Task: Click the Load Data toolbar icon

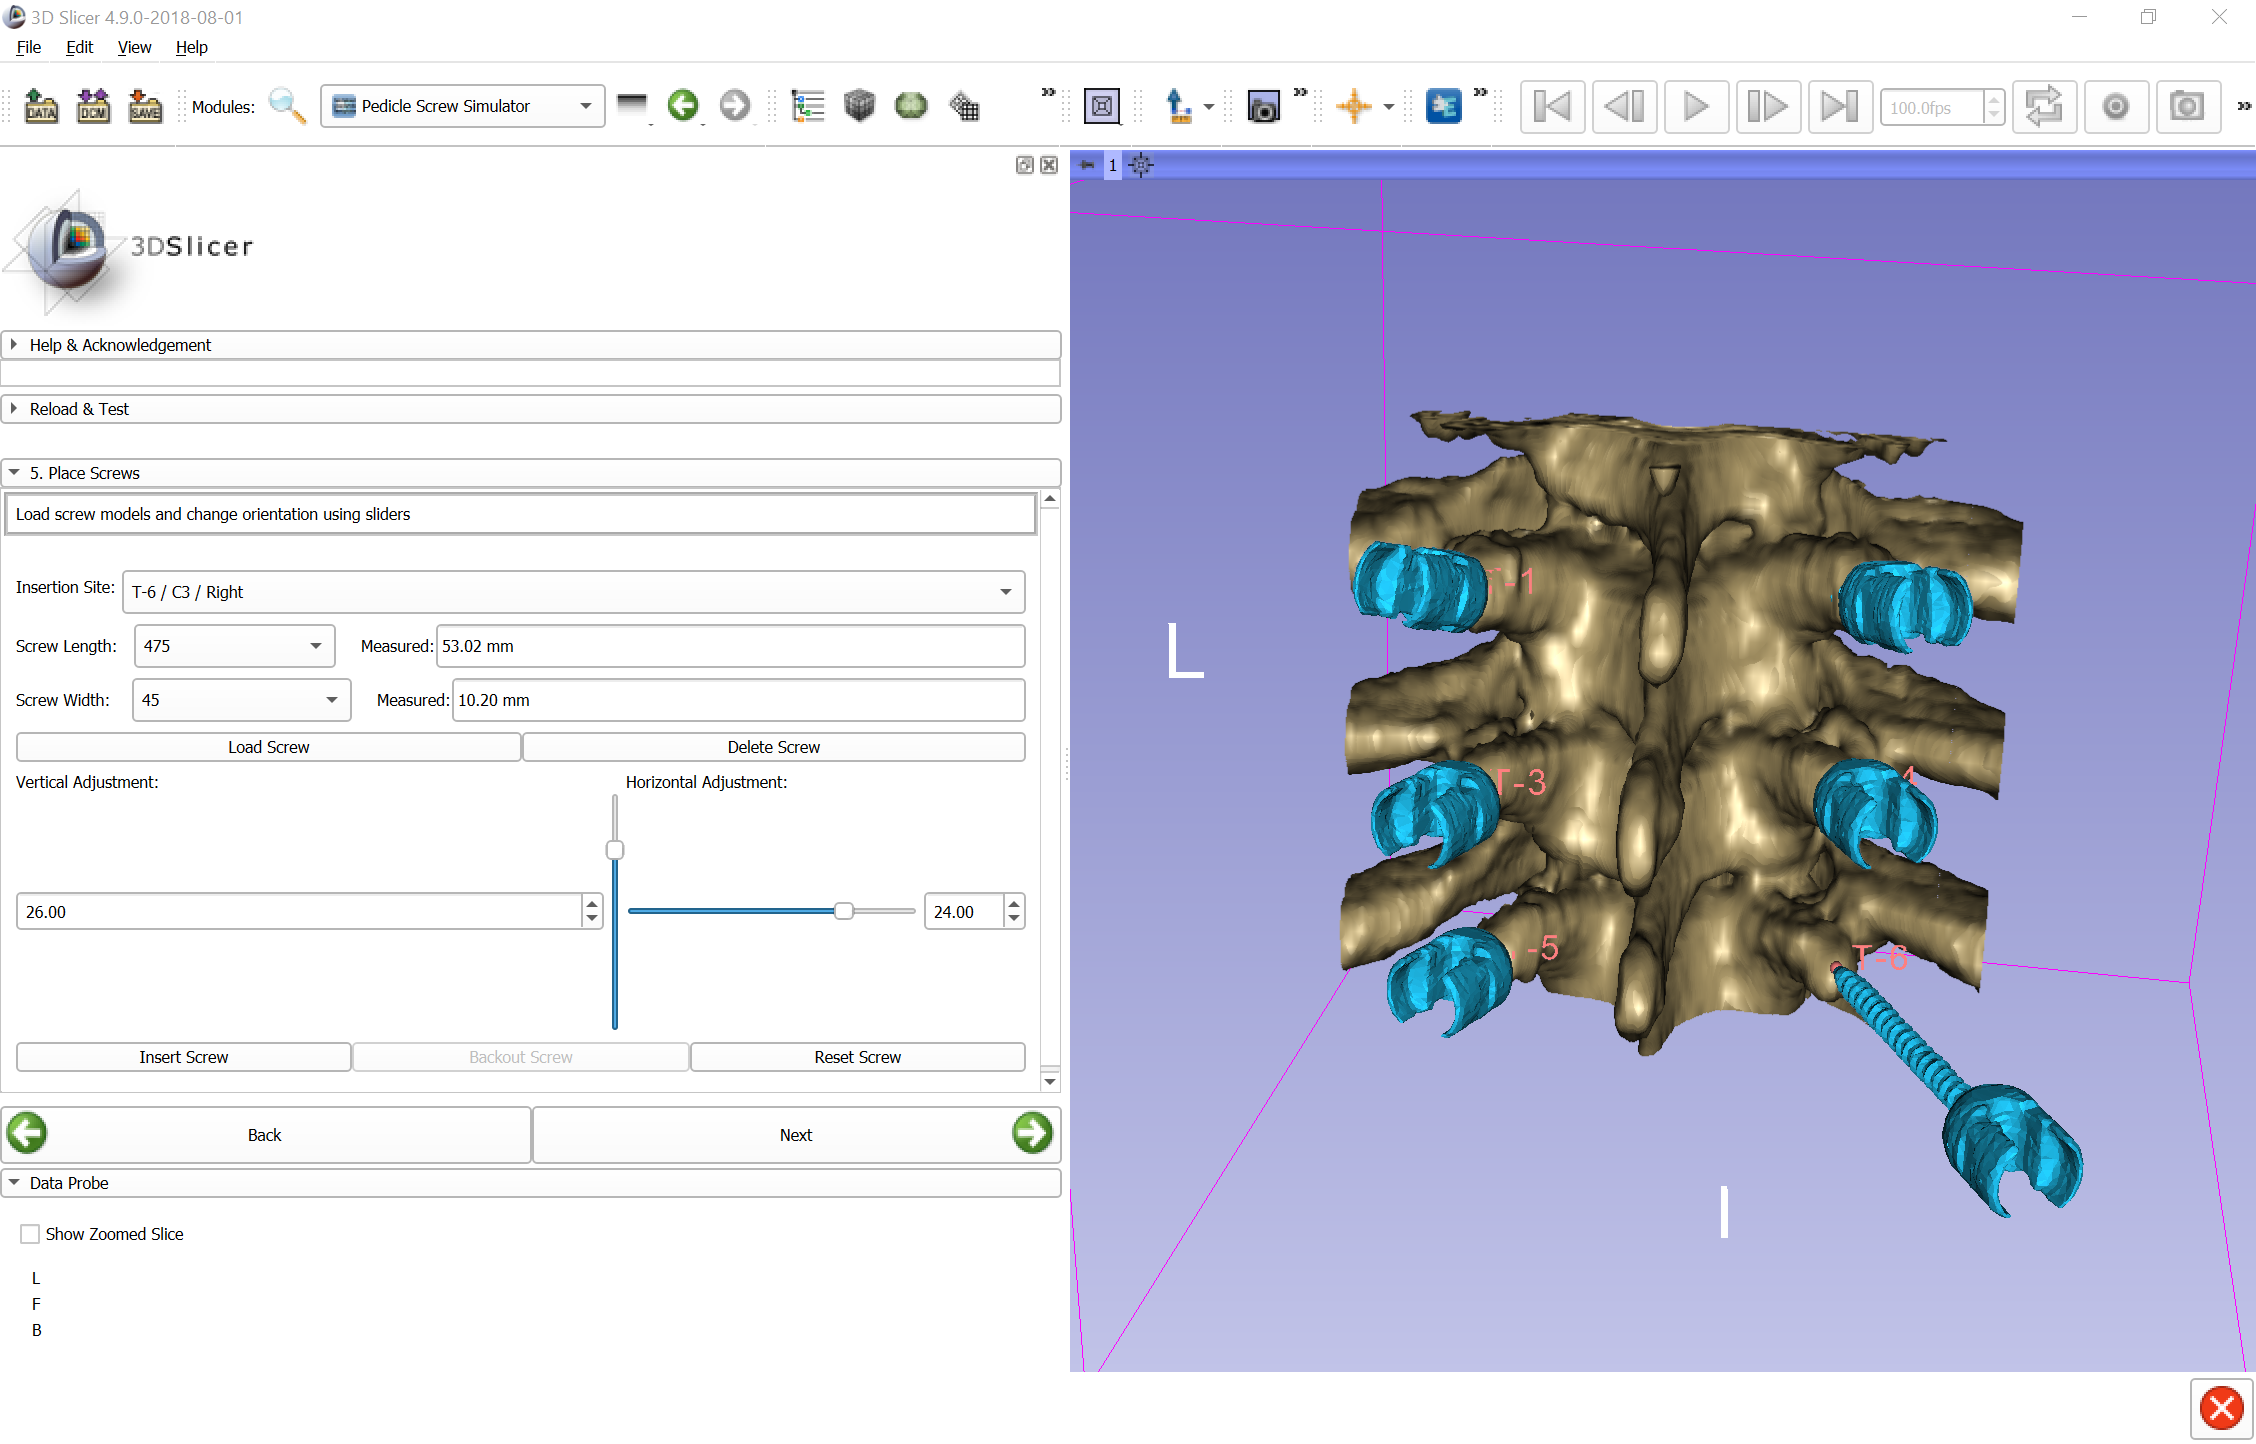Action: tap(41, 106)
